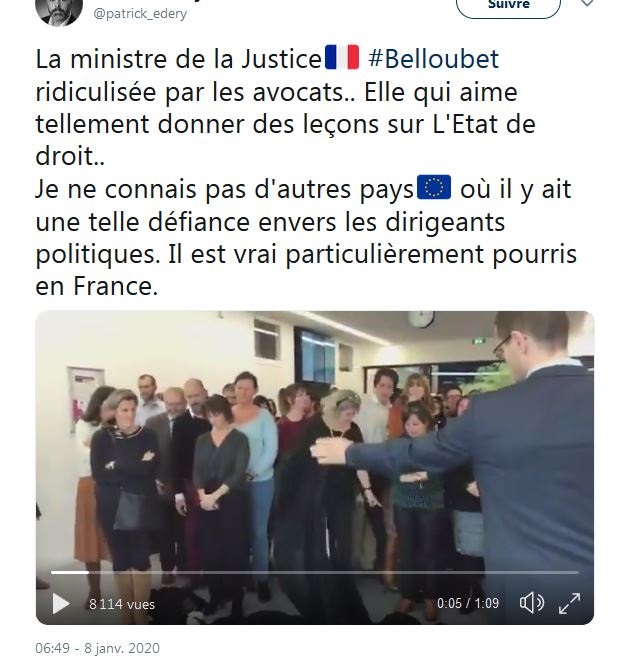Seek along the video progress bar
This screenshot has height=667, width=621.
pyautogui.click(x=315, y=573)
